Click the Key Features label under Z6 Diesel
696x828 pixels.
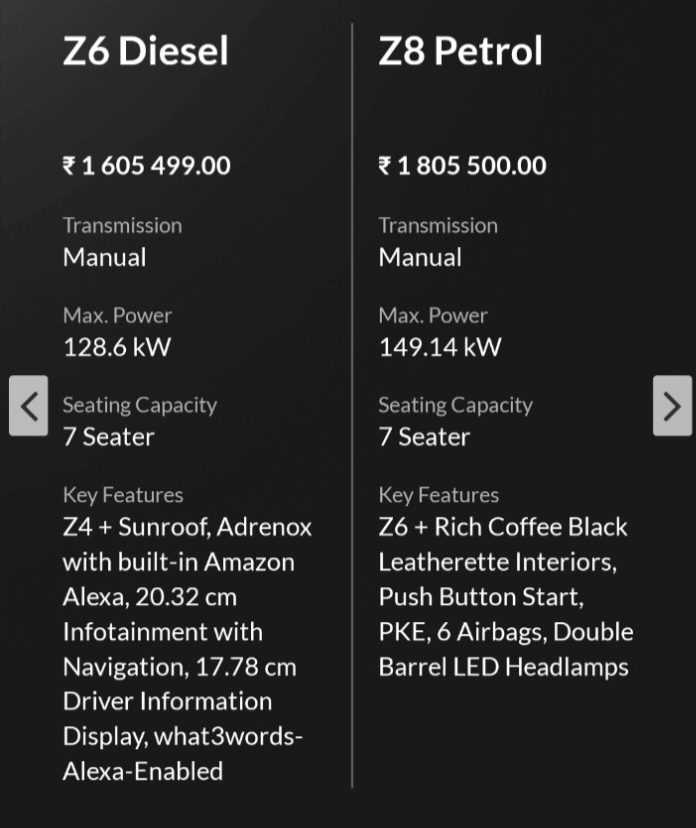(x=123, y=496)
